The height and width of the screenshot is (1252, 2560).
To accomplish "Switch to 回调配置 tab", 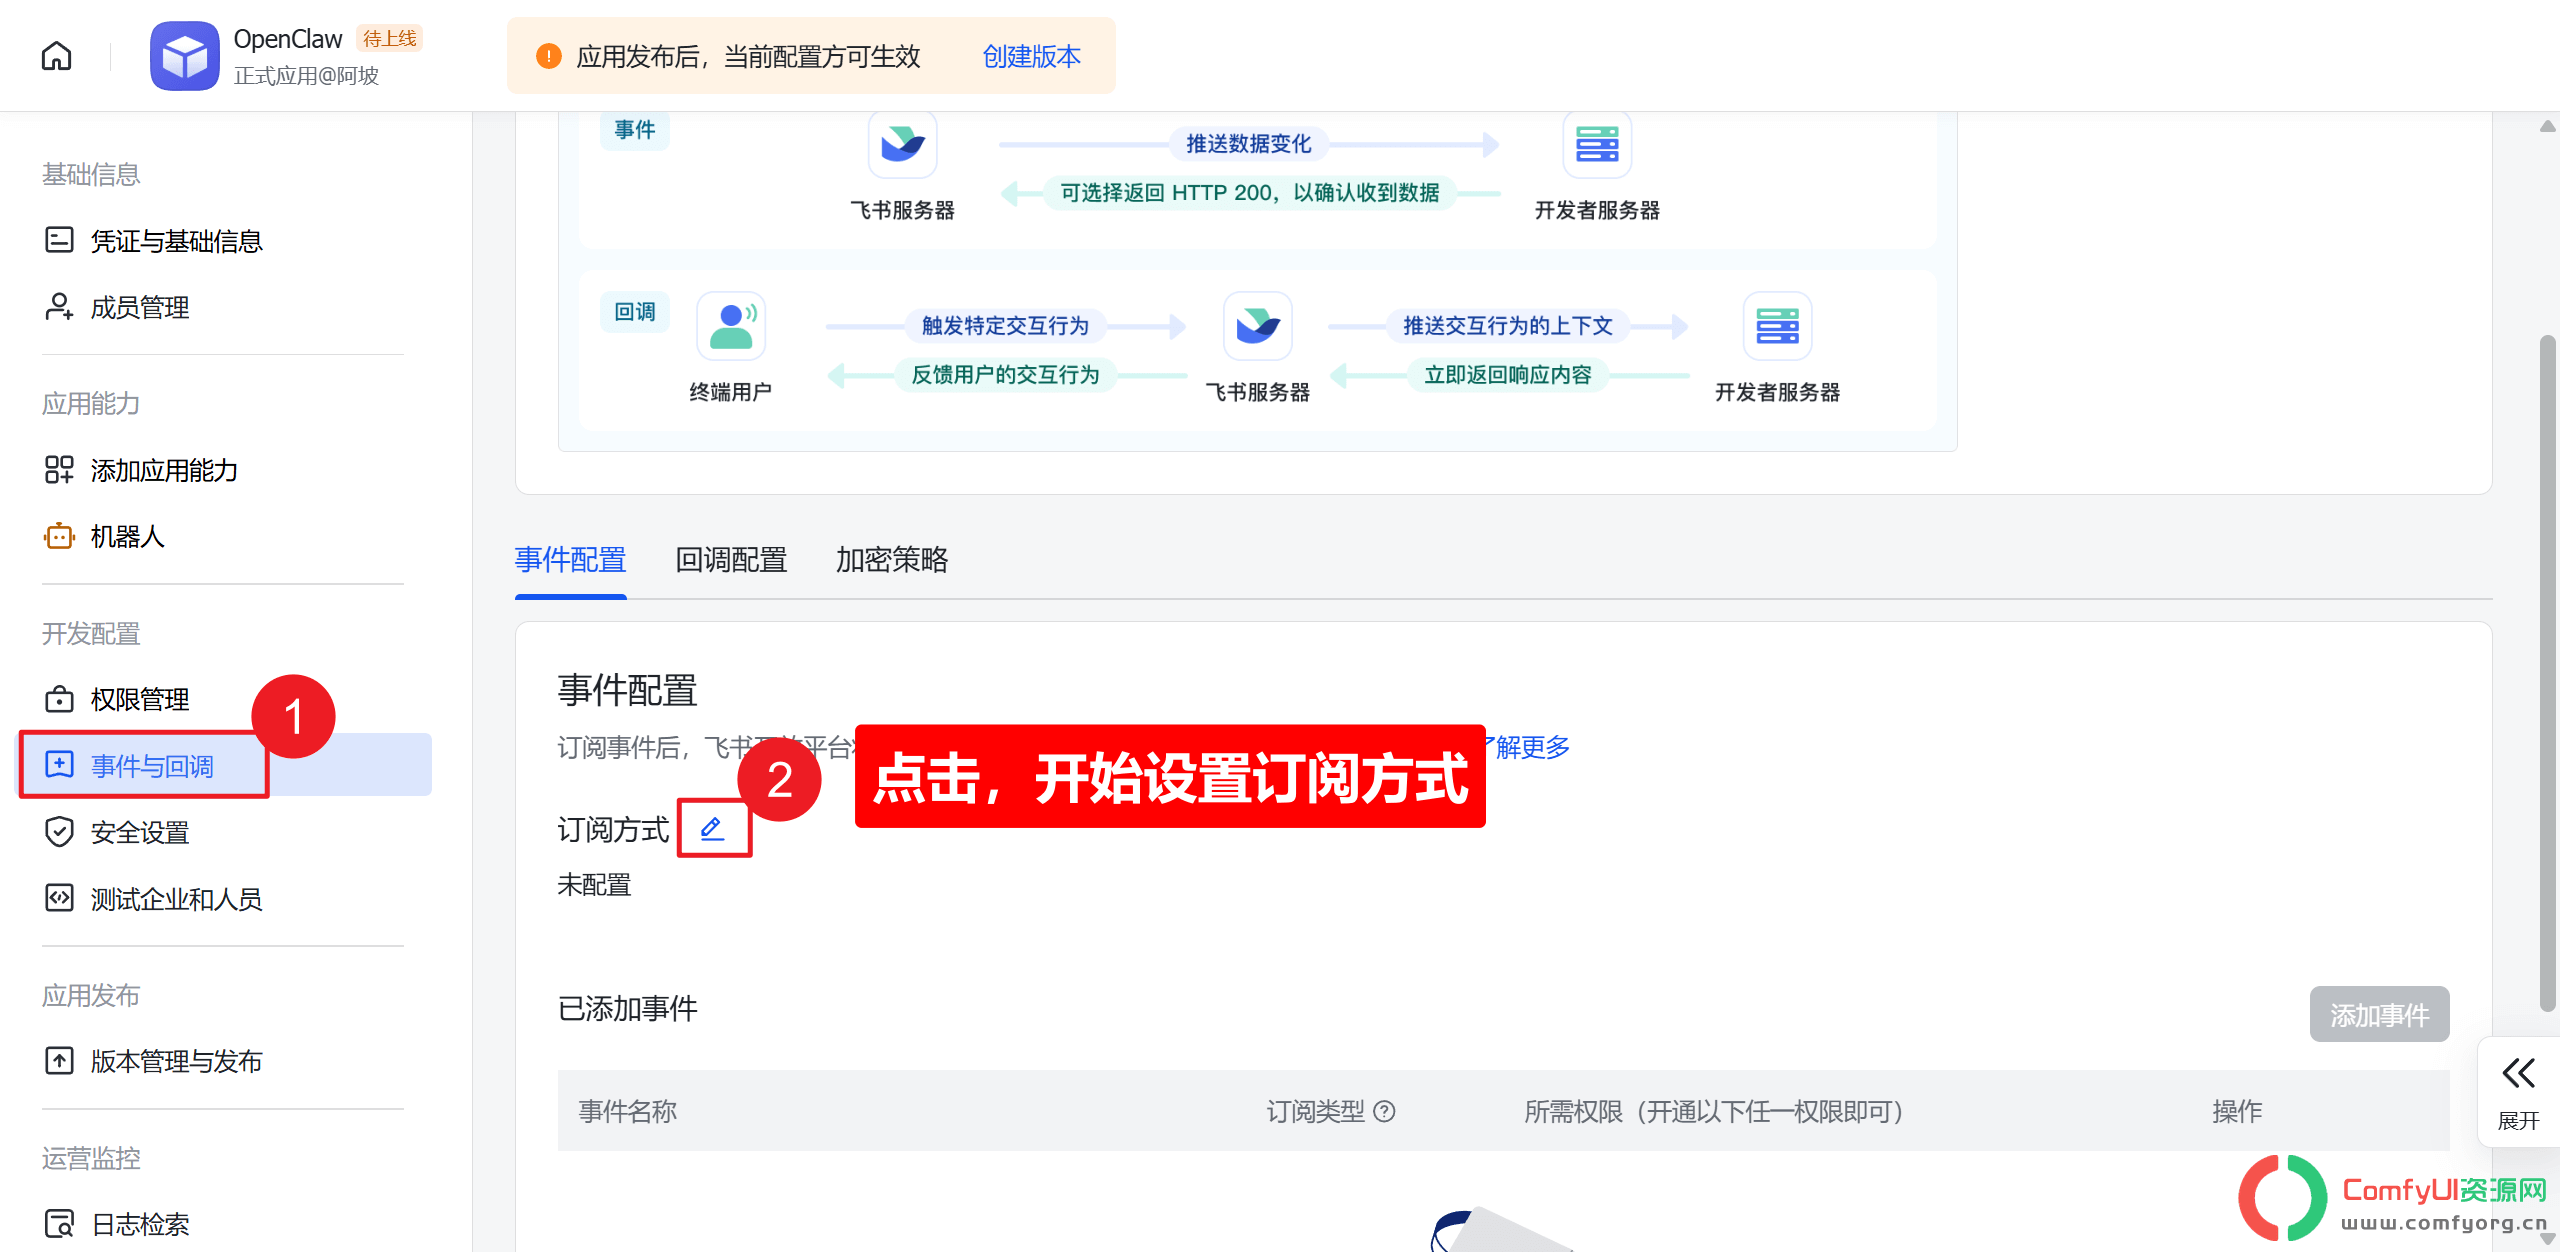I will click(x=731, y=559).
